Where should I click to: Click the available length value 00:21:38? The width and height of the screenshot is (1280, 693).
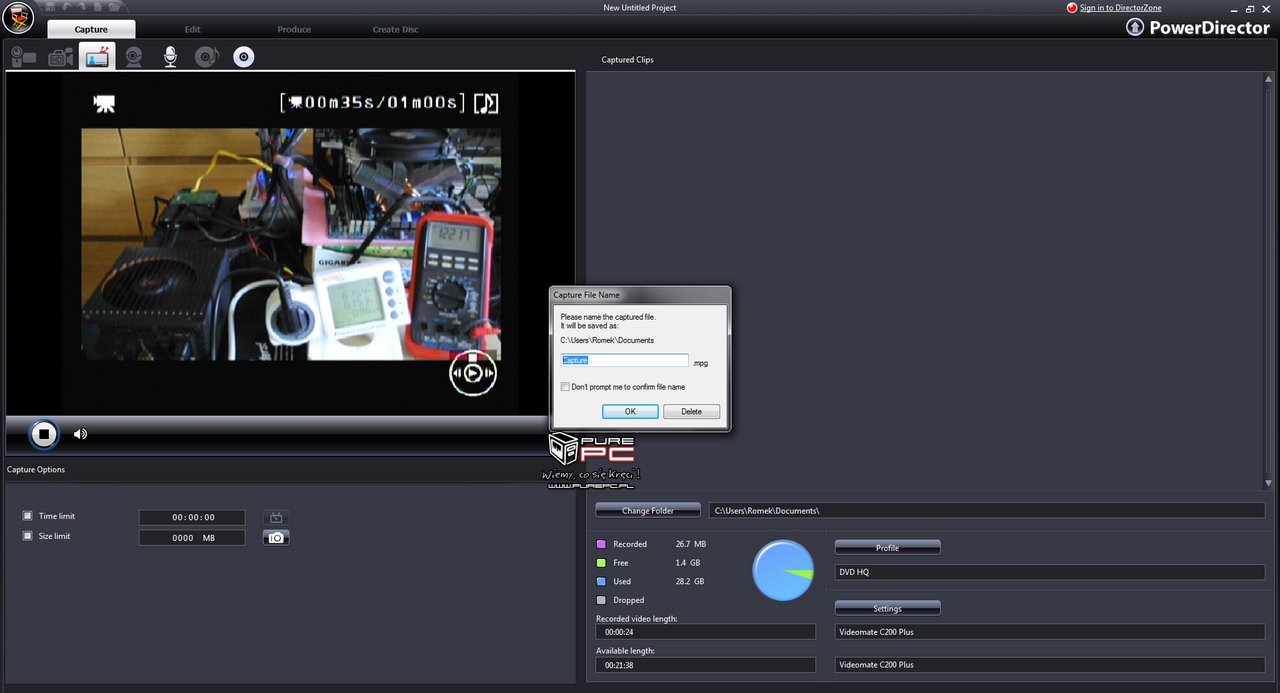pos(706,664)
